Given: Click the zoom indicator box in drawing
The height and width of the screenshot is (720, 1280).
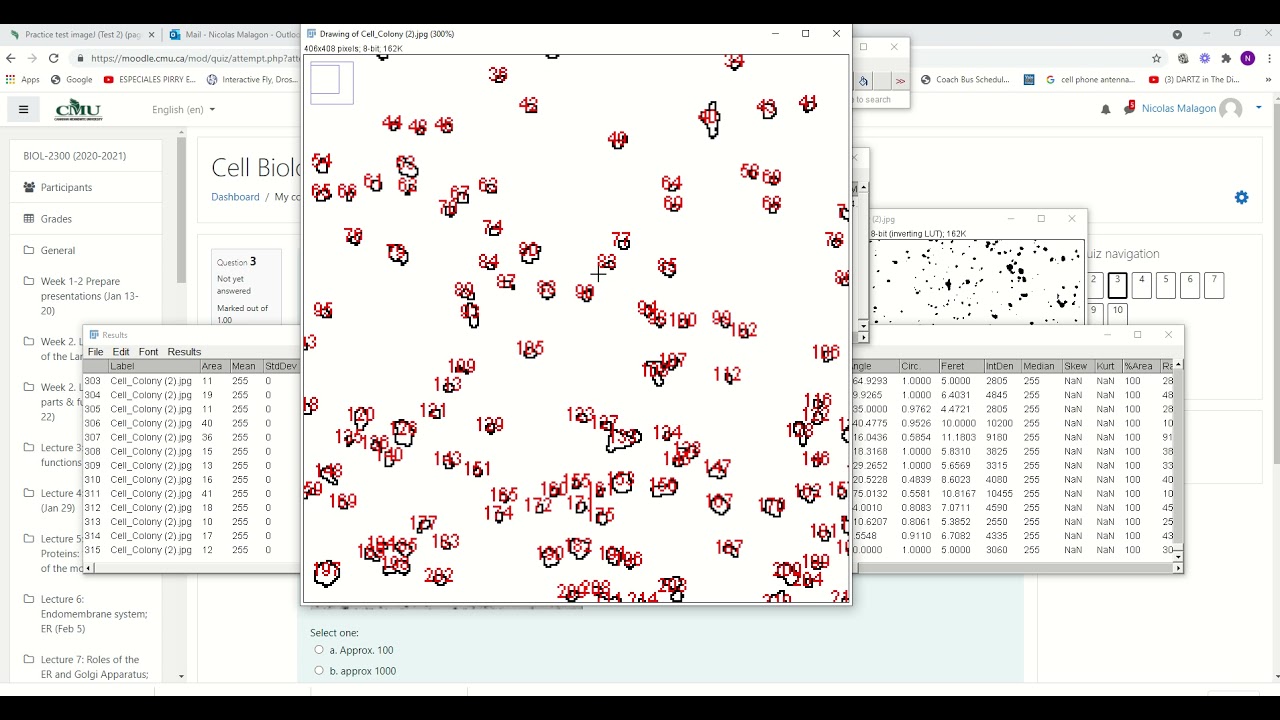Looking at the screenshot, I should coord(331,82).
